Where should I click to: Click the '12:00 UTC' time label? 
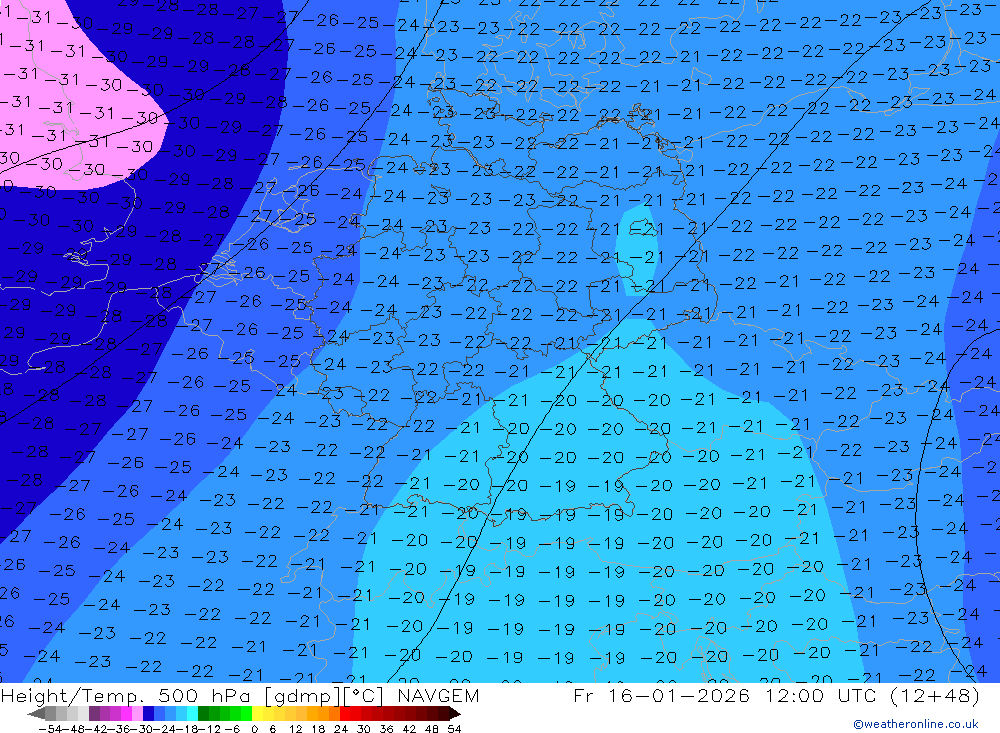pyautogui.click(x=820, y=695)
